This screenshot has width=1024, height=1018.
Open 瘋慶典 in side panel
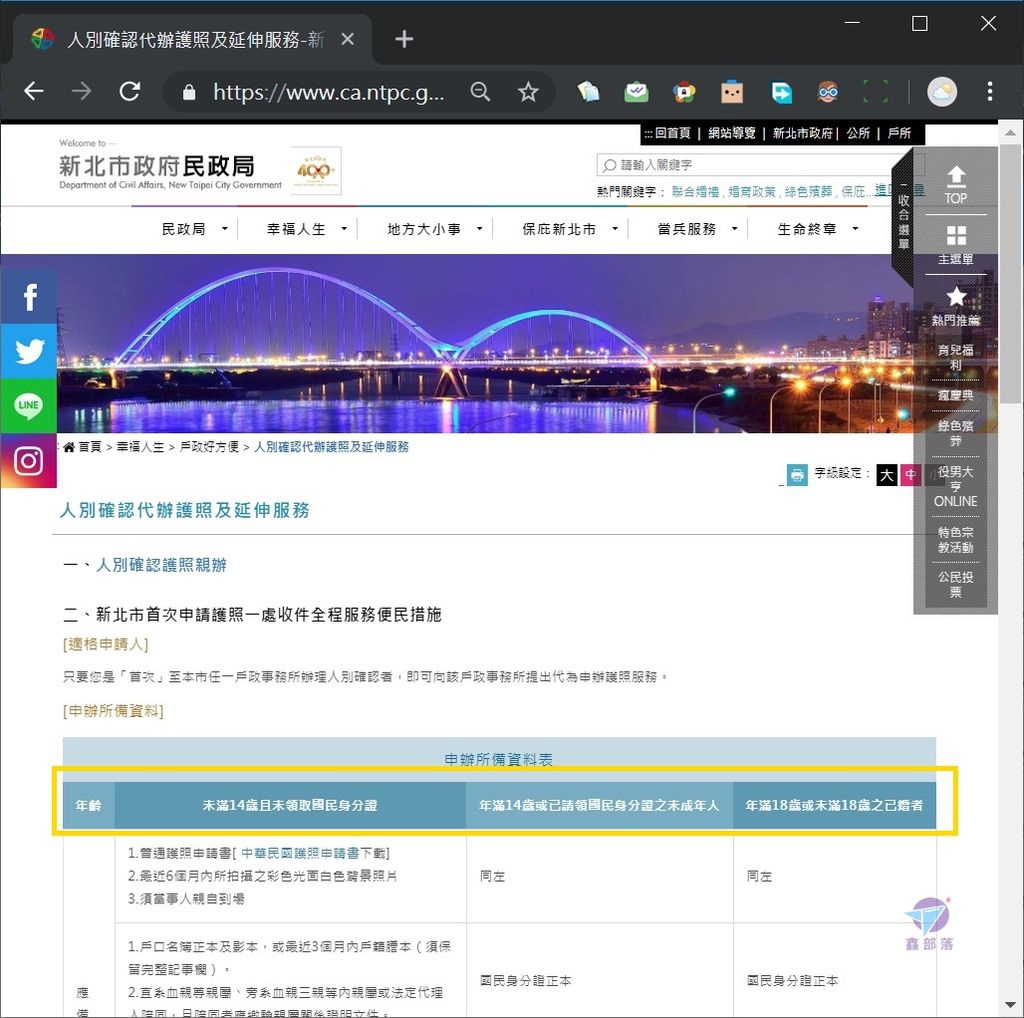point(955,395)
